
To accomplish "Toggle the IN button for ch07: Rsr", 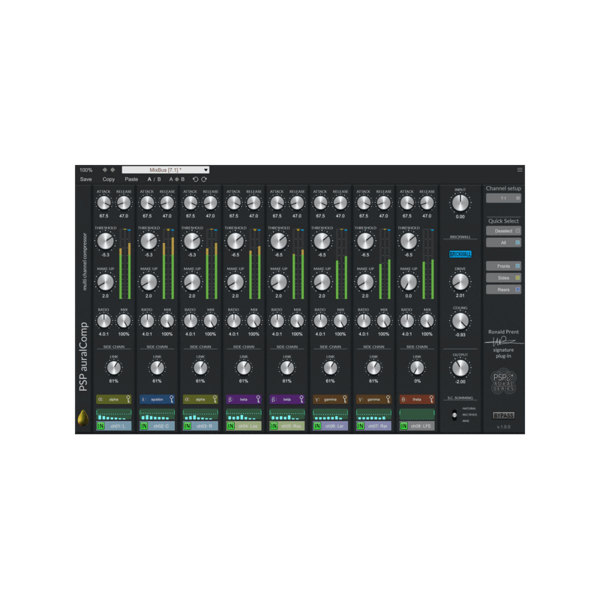I will tap(360, 426).
